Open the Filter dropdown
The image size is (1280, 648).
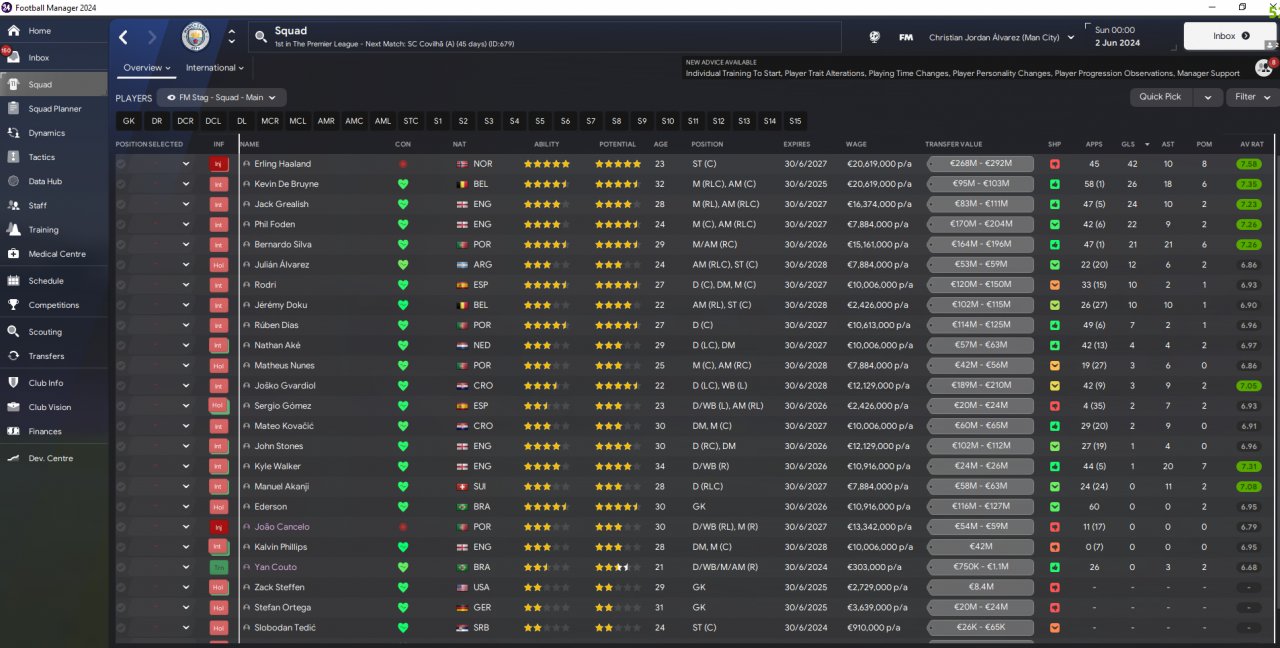coord(1252,97)
